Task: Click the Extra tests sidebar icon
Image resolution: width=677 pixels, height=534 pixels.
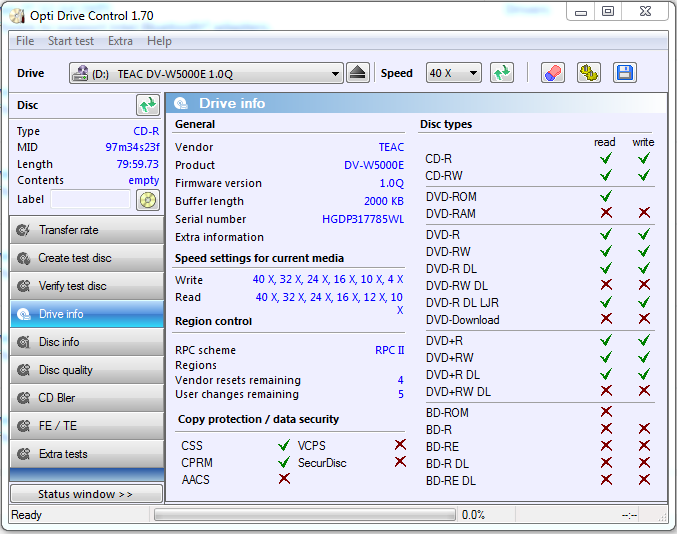Action: point(23,454)
